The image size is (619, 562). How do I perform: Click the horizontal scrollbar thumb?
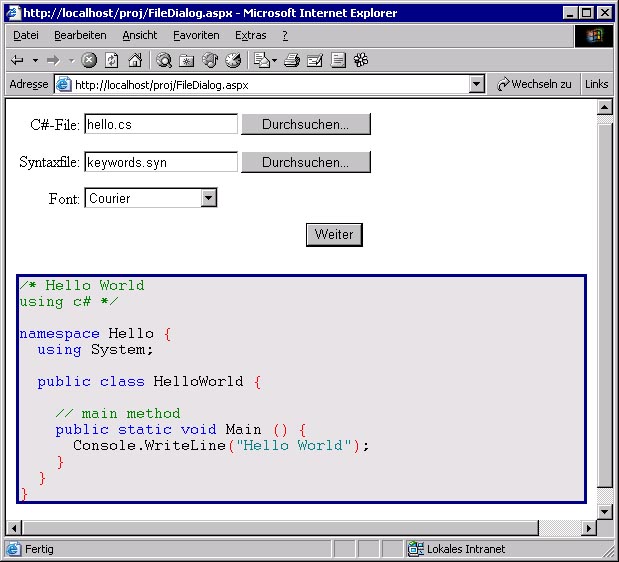click(x=281, y=528)
